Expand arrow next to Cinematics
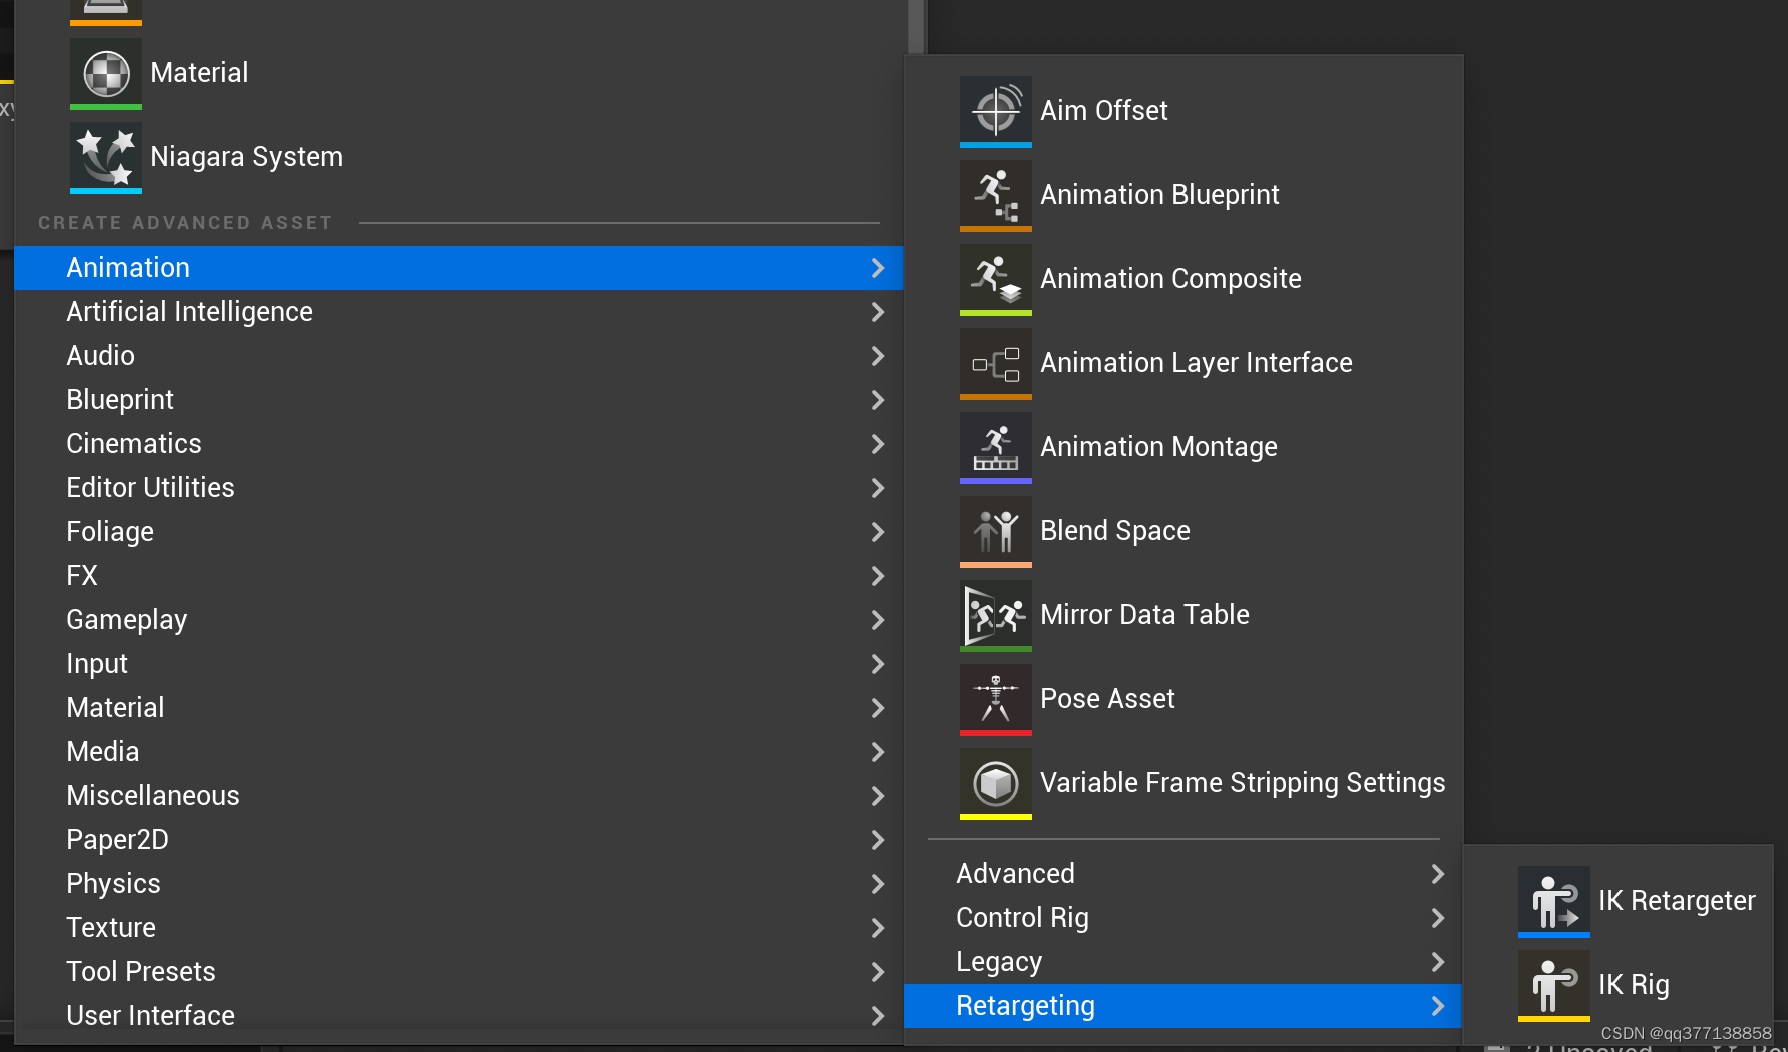 (878, 444)
